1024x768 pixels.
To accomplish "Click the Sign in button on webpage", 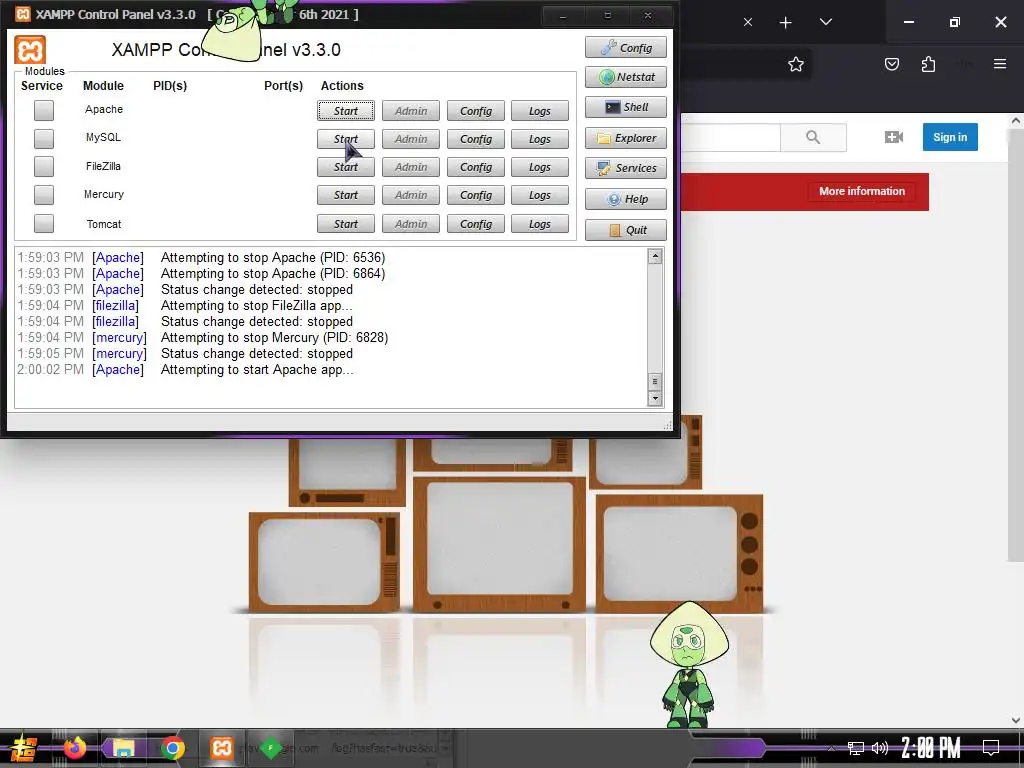I will [950, 137].
